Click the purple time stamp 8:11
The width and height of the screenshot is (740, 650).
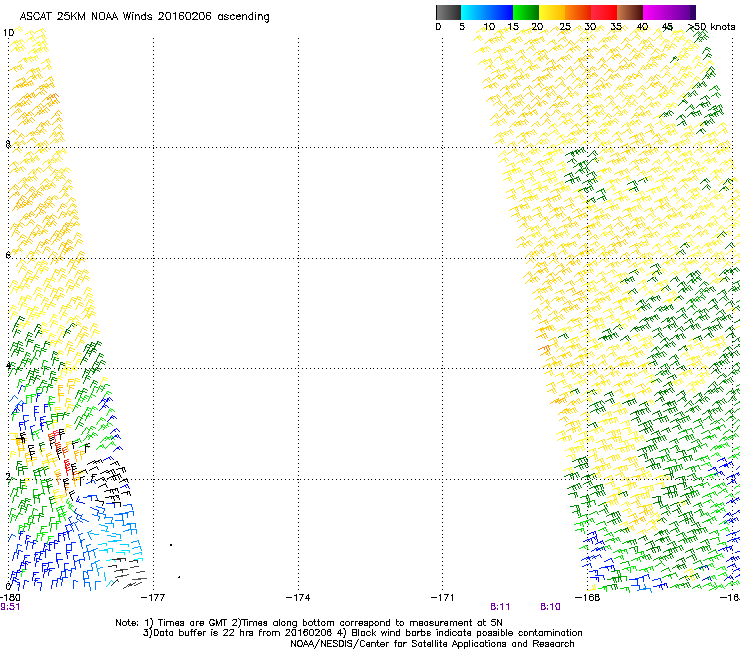(x=500, y=607)
